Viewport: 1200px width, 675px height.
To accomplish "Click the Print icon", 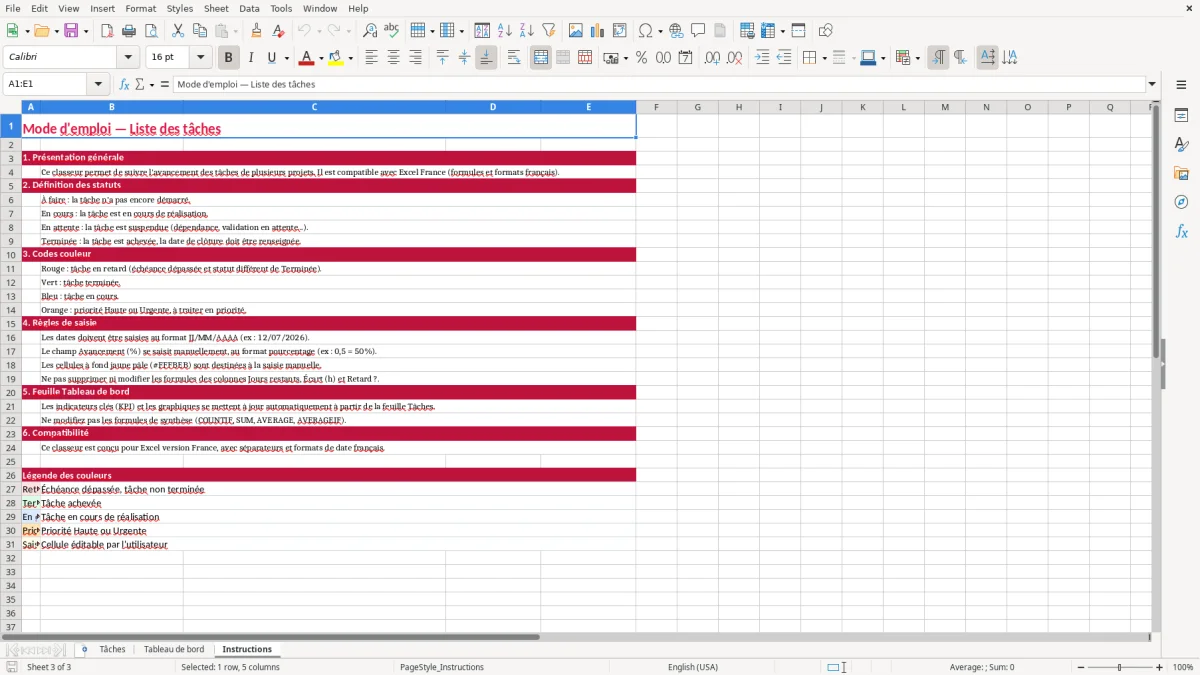I will click(129, 31).
